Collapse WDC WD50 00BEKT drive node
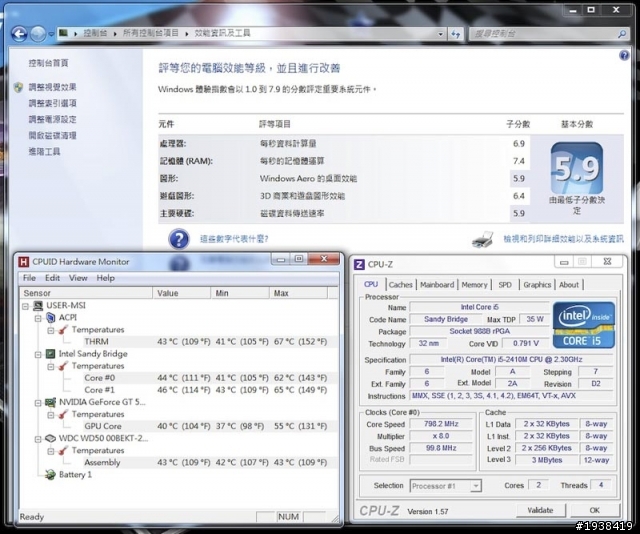This screenshot has height=534, width=640. tap(38, 439)
